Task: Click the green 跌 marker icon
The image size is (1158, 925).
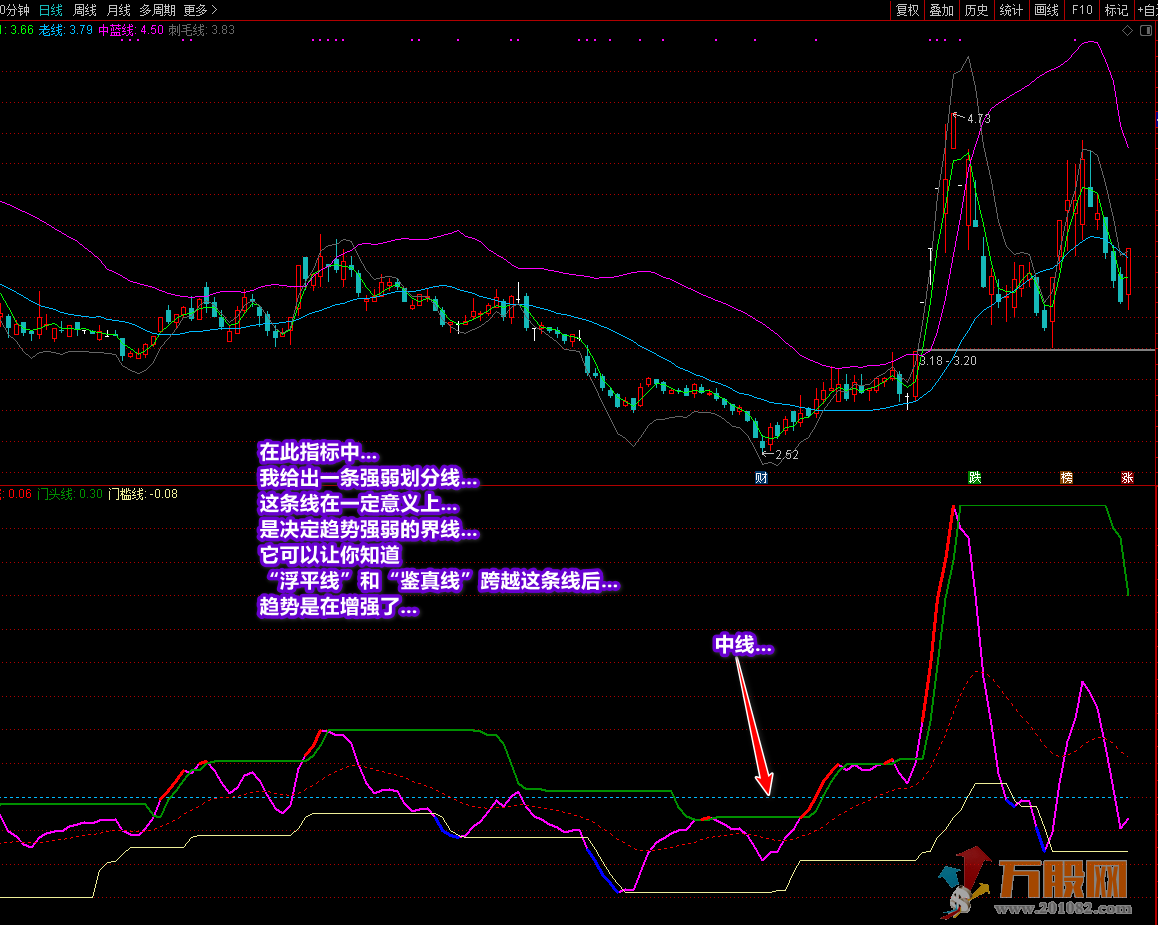Action: (x=974, y=478)
